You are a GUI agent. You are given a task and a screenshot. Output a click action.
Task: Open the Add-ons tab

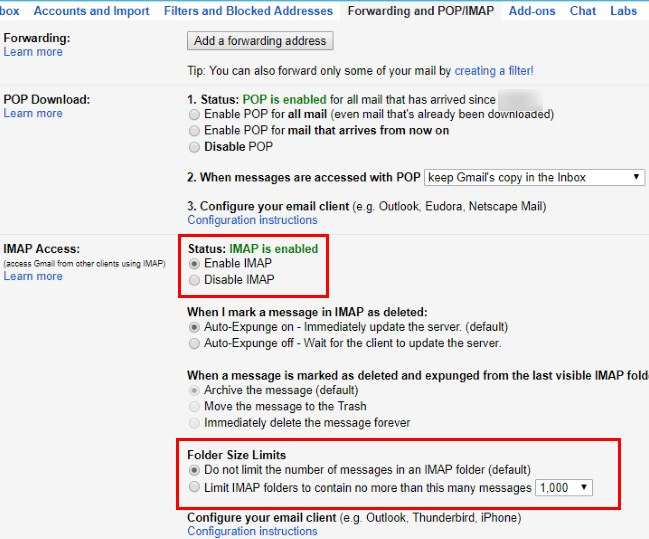click(x=532, y=11)
